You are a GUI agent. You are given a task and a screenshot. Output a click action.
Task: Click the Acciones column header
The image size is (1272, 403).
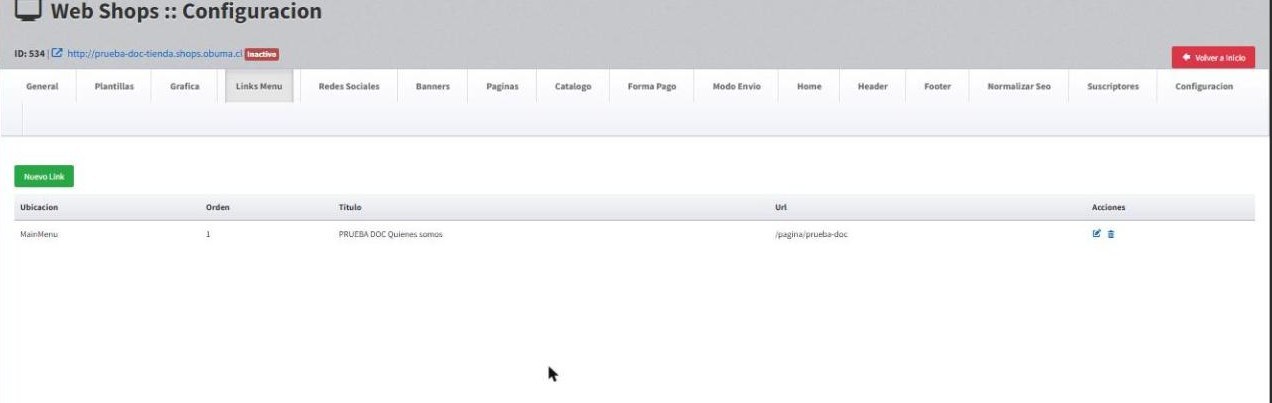tap(1108, 207)
